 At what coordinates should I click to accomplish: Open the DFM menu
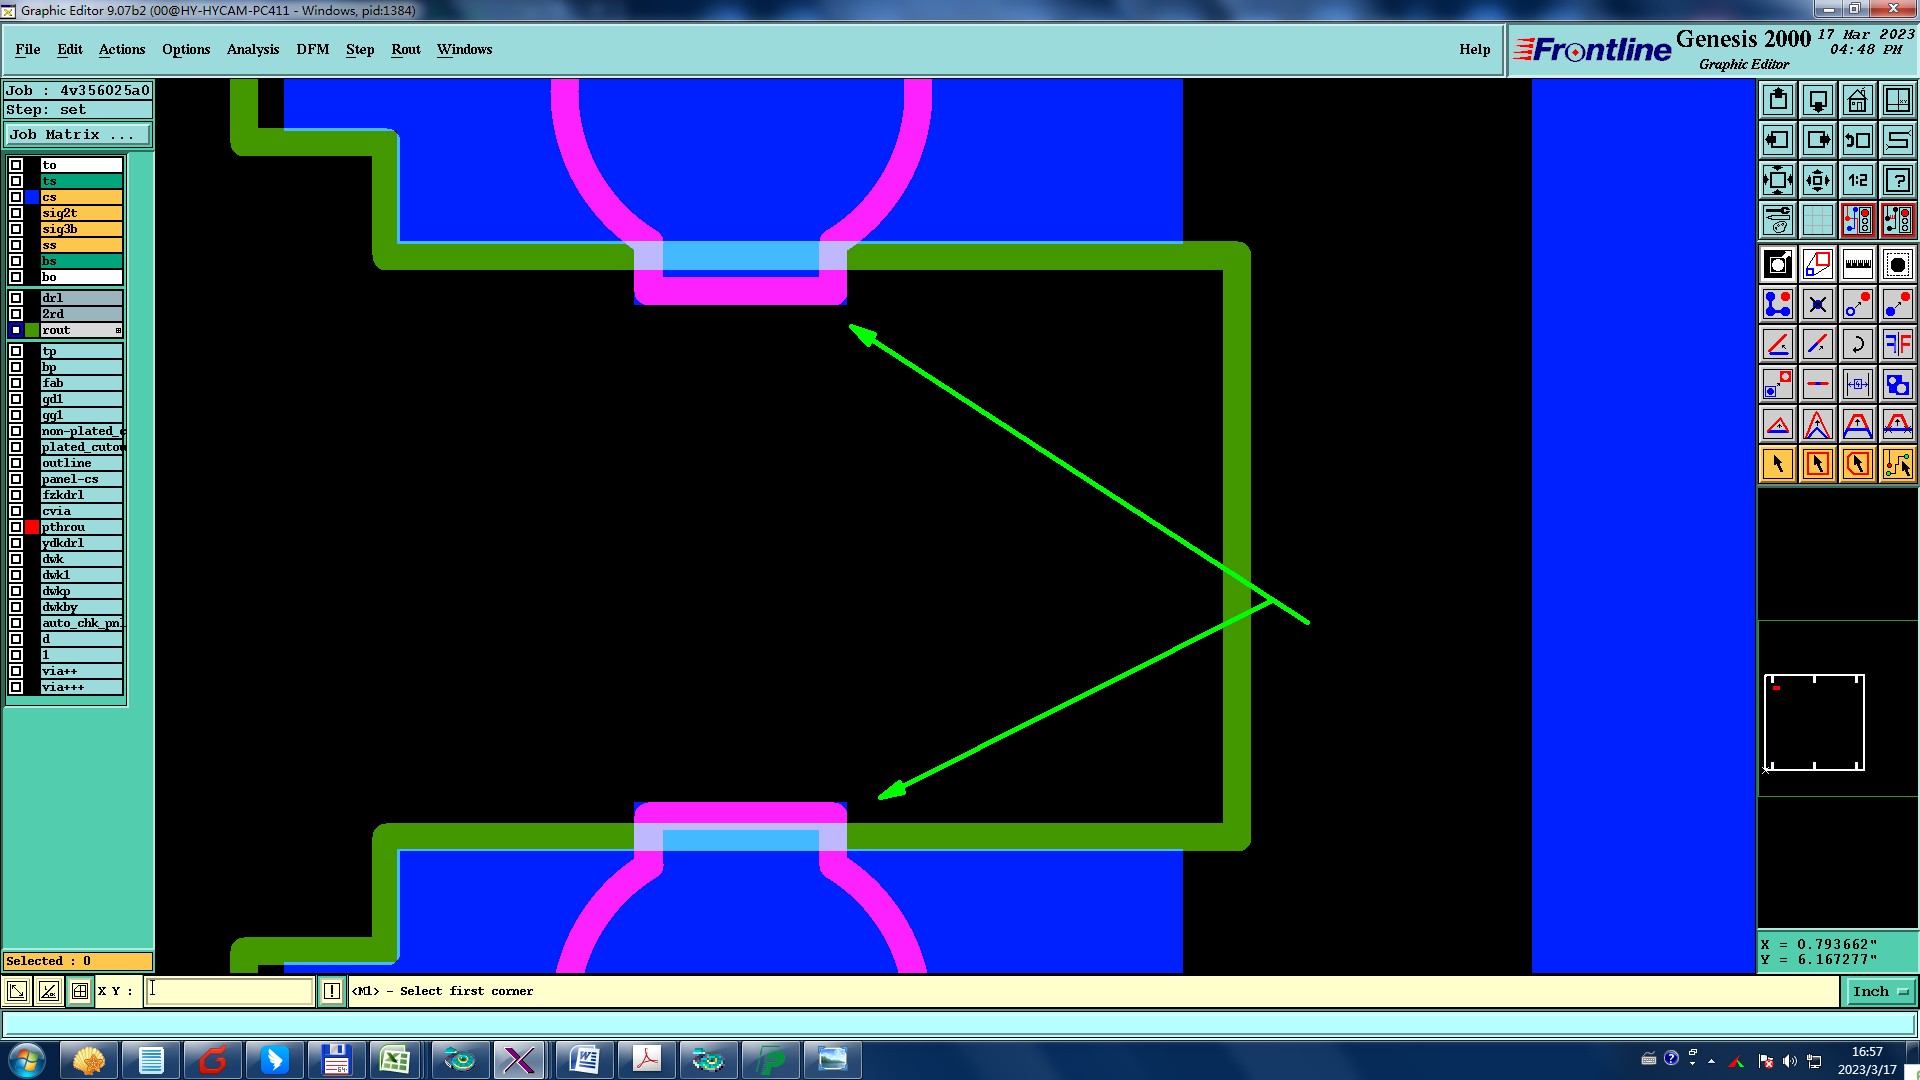(312, 49)
